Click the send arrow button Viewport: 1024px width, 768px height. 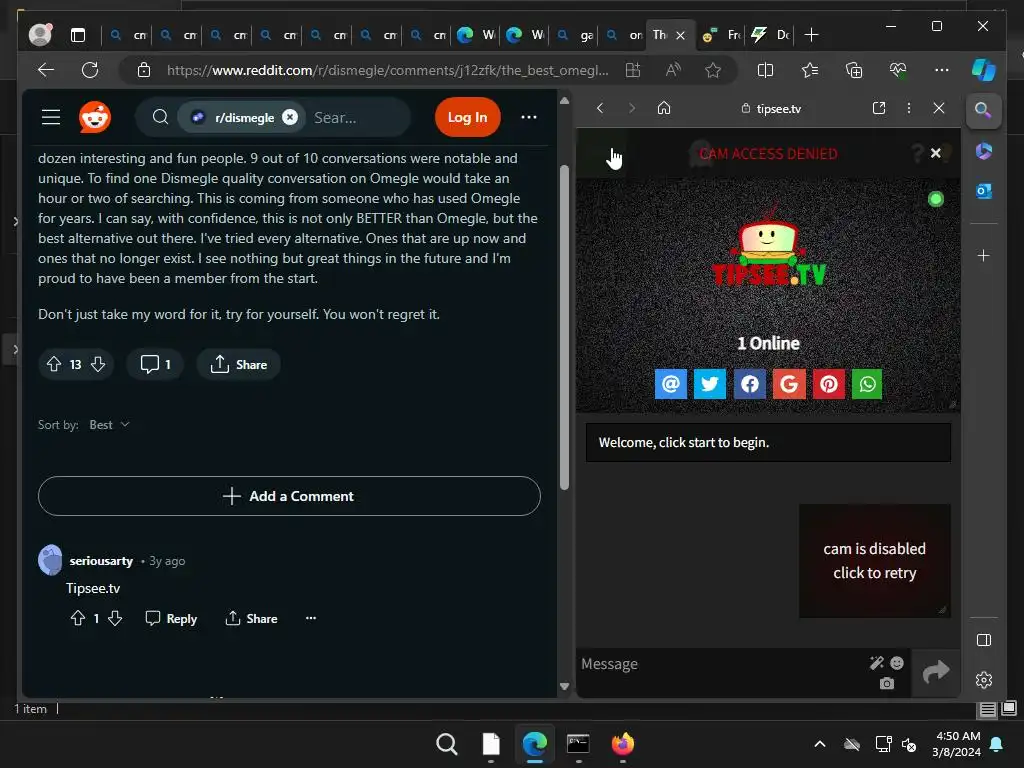936,672
